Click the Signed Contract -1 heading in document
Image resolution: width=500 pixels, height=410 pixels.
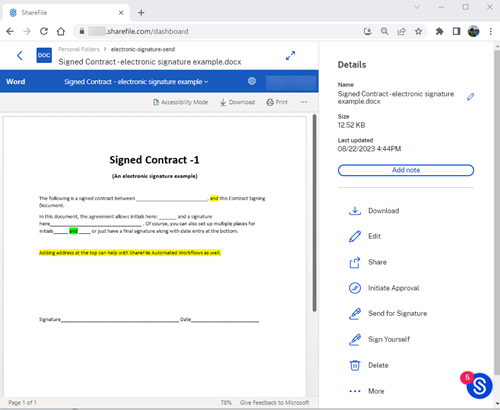point(154,160)
